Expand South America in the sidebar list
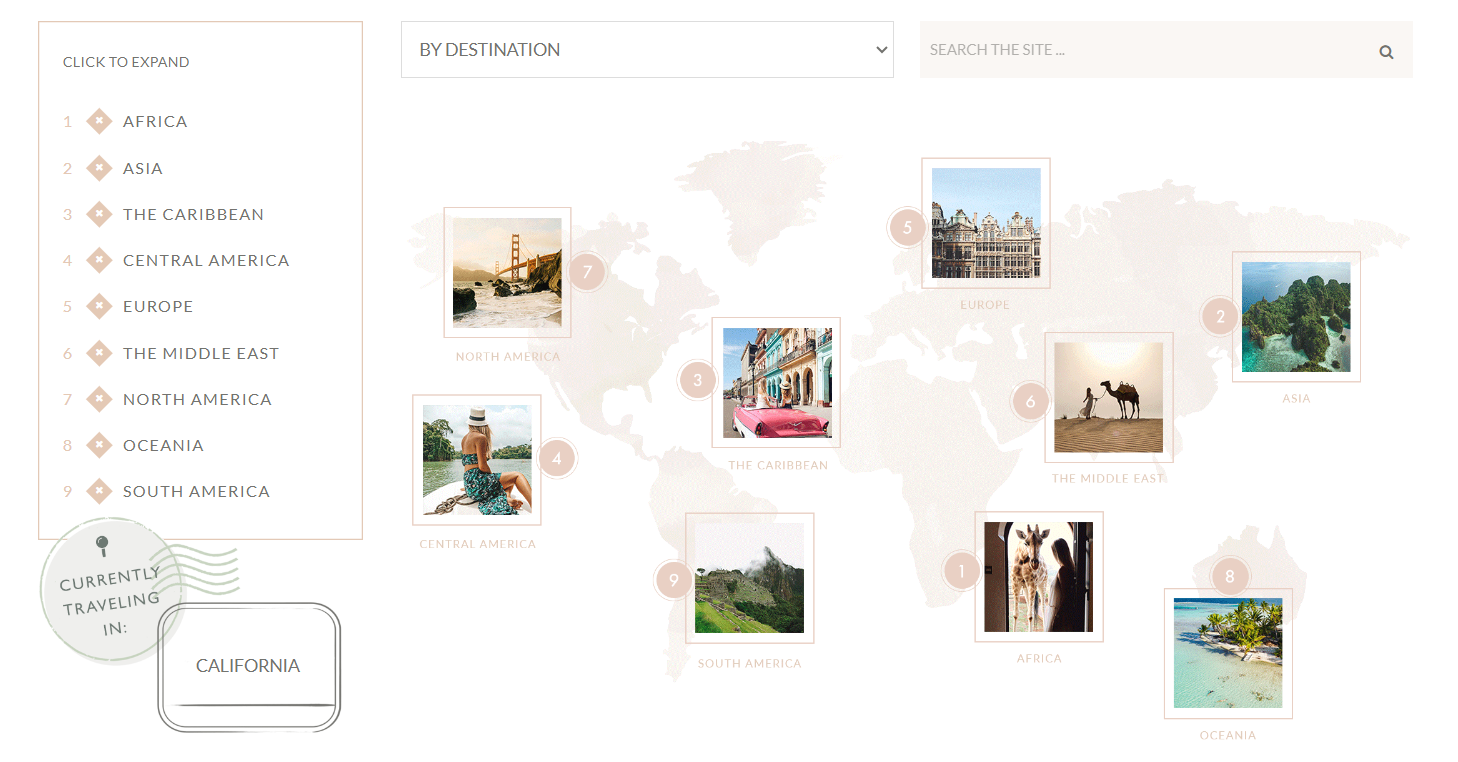Viewport: 1458px width, 762px height. coord(196,491)
